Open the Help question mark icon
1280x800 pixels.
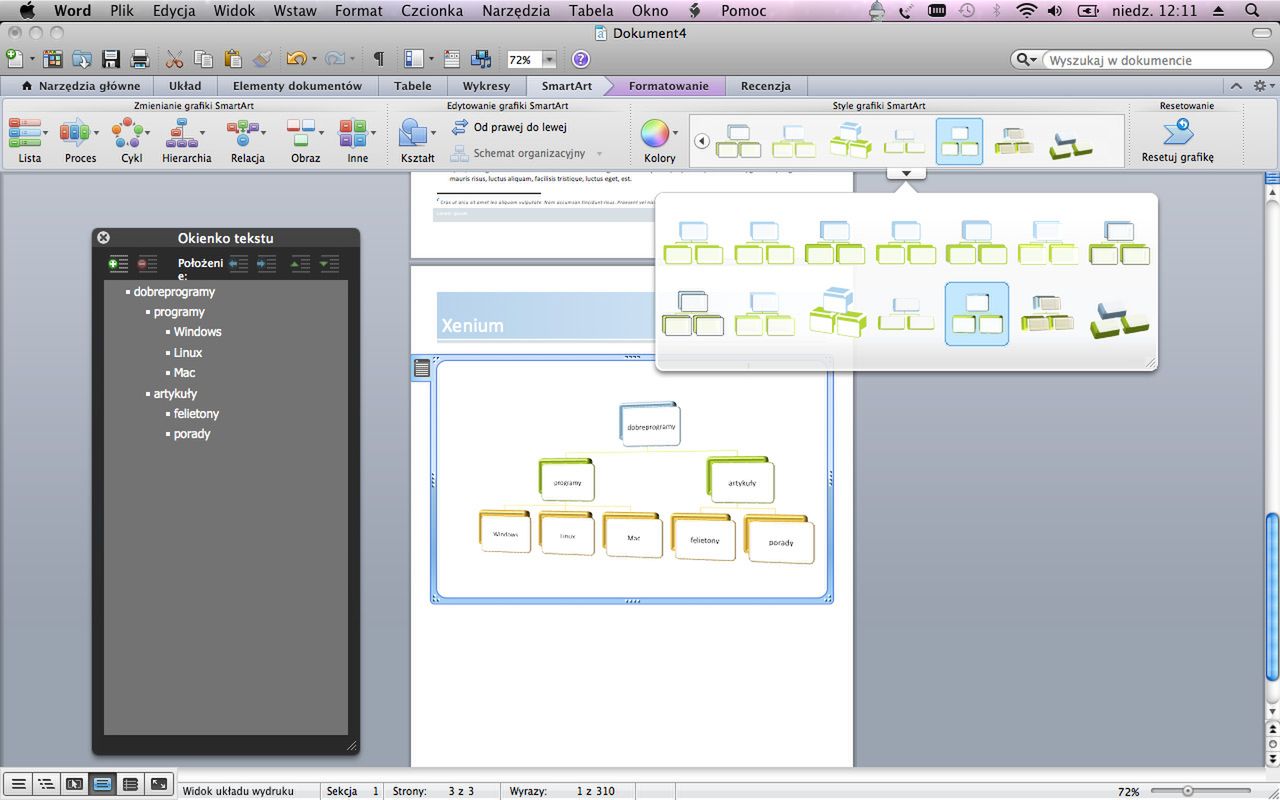click(580, 59)
